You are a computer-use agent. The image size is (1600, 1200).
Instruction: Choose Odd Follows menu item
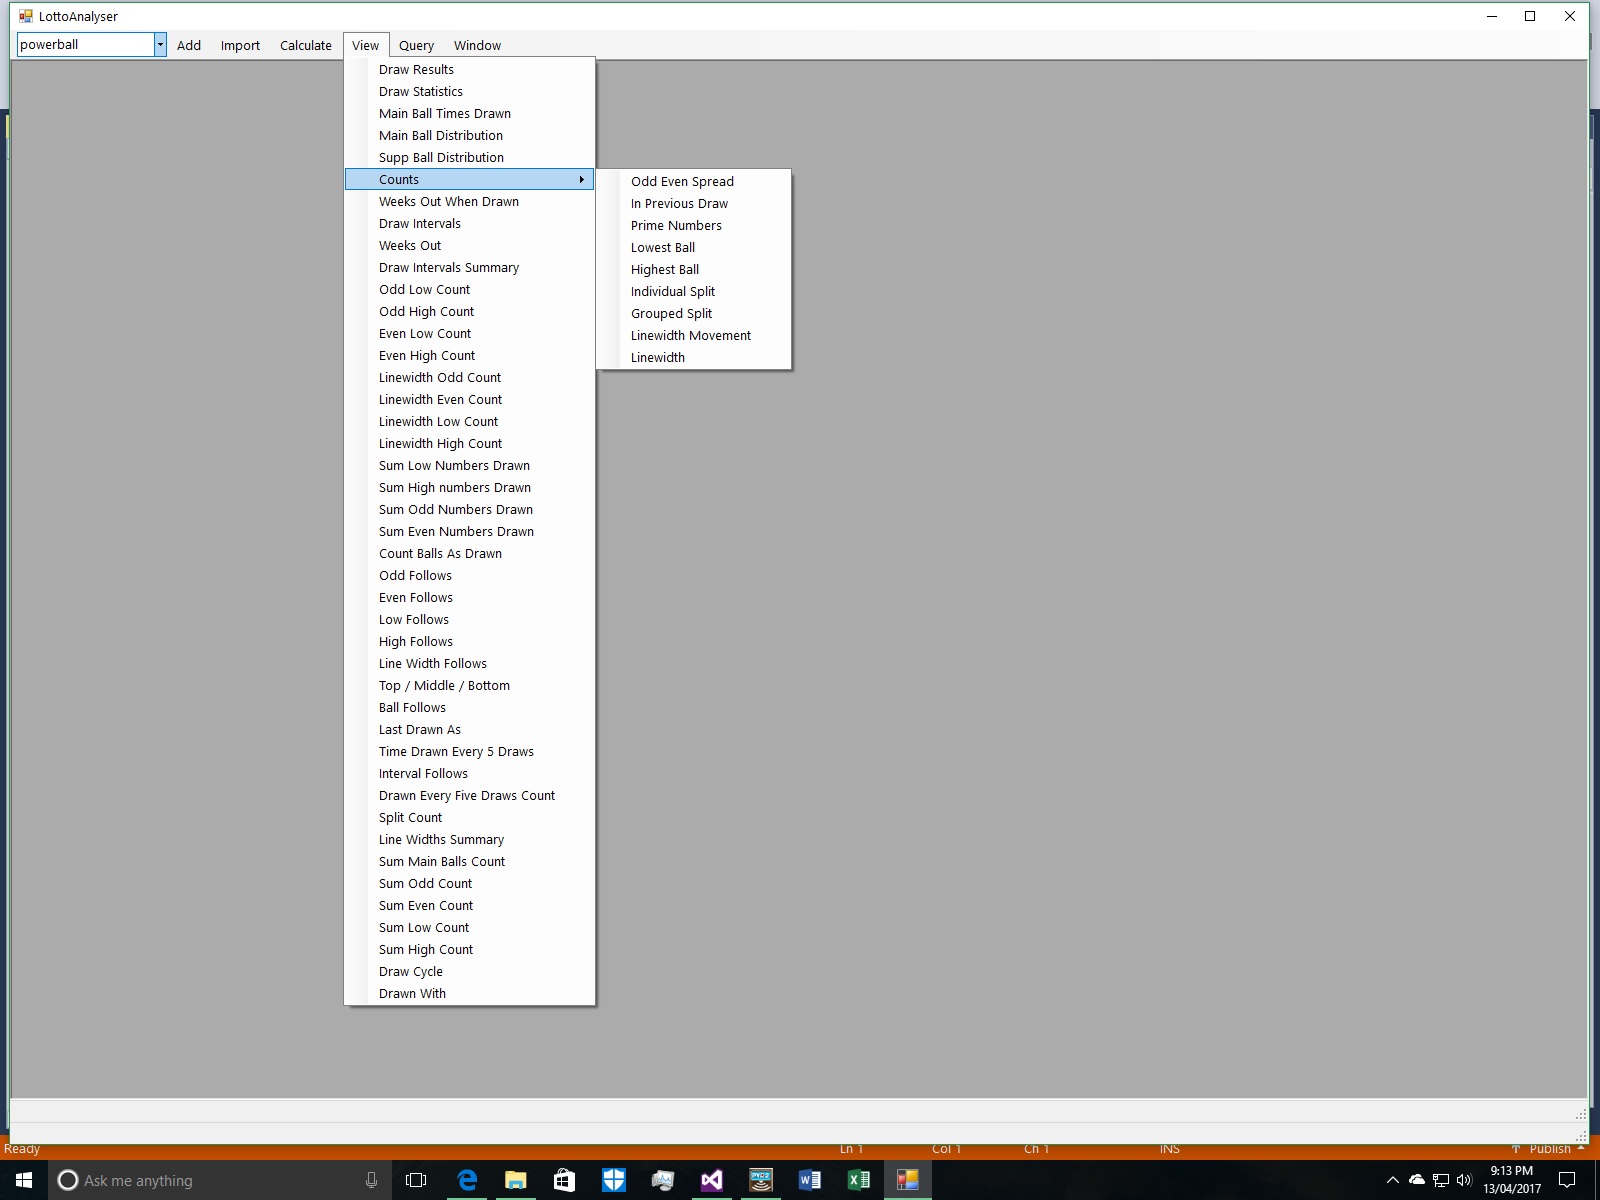[x=469, y=575]
